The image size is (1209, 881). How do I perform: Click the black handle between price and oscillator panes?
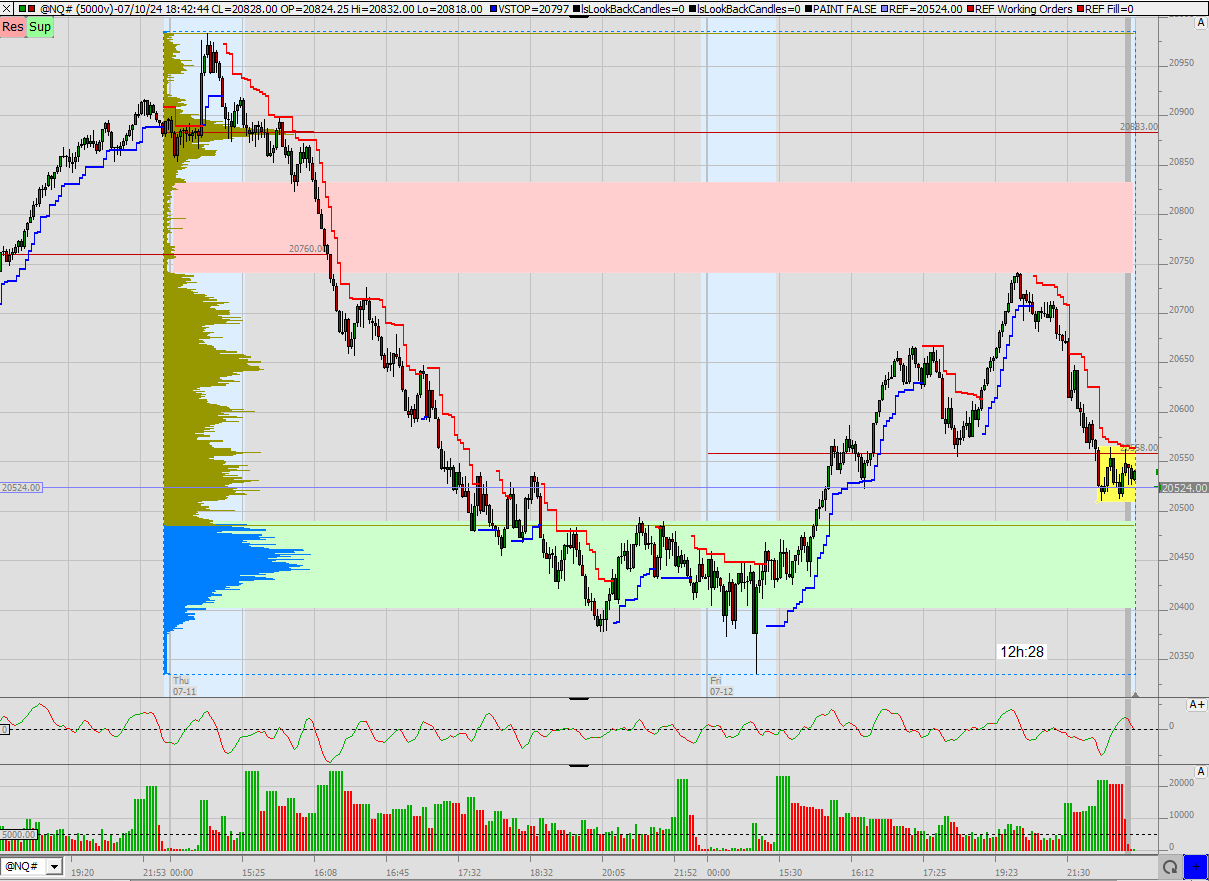point(578,698)
